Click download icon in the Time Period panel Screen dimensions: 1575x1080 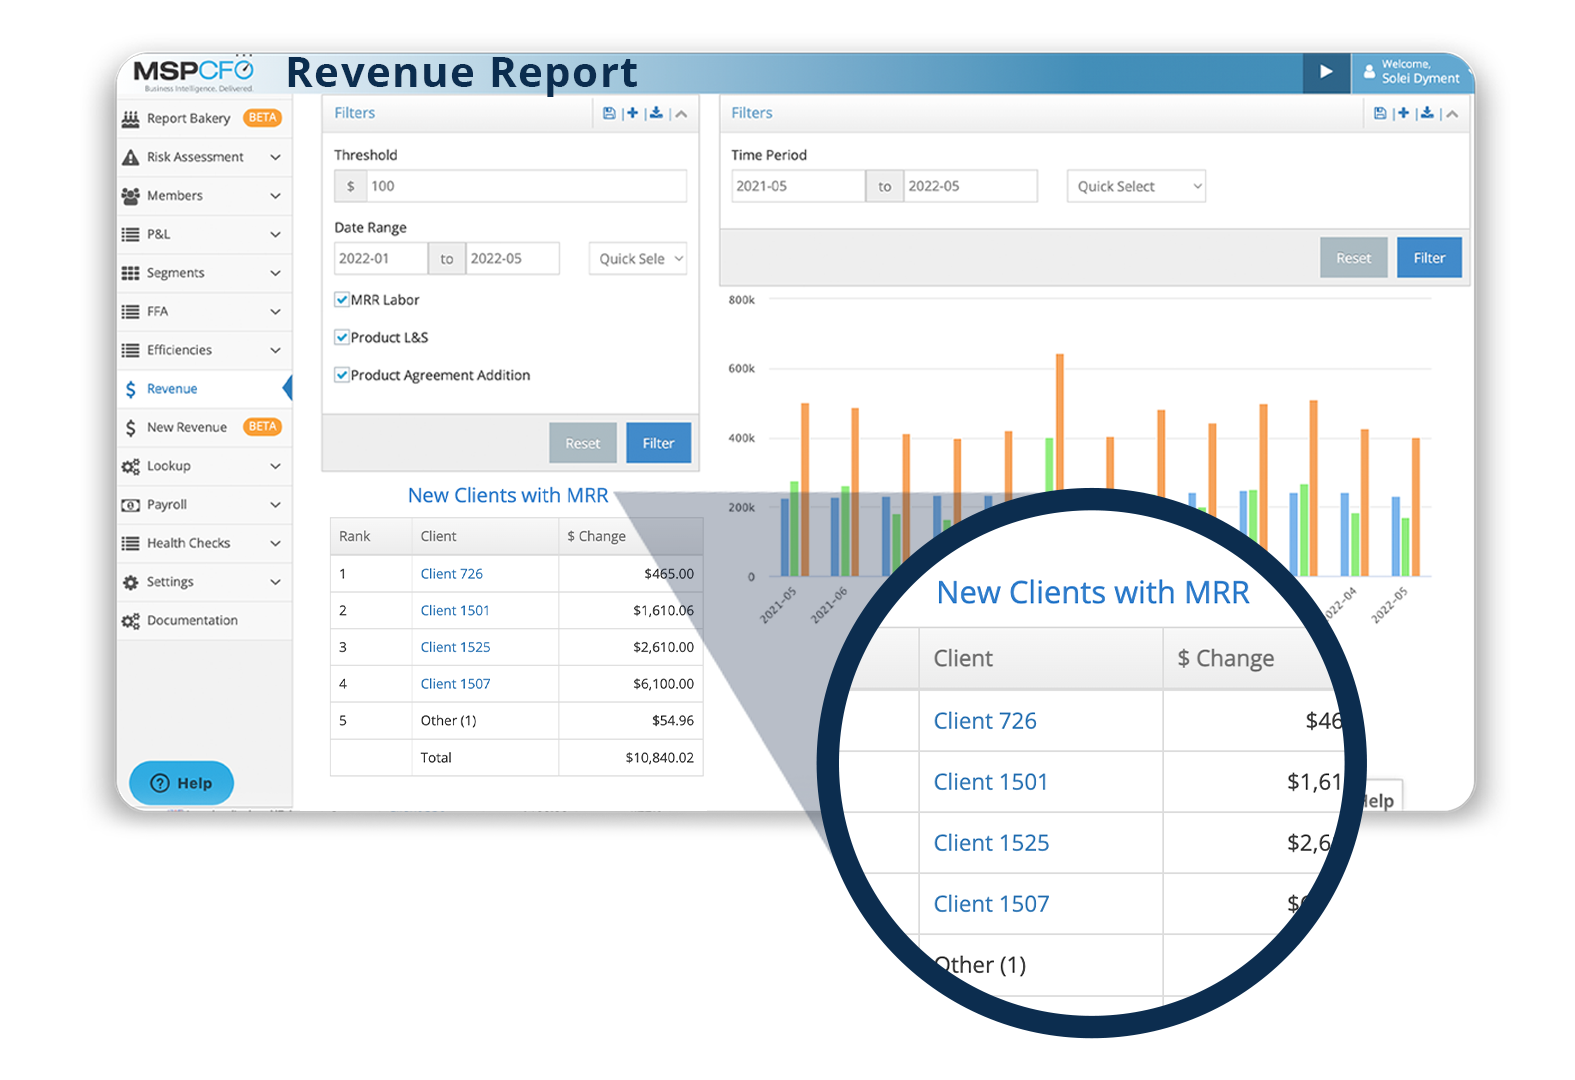1427,113
